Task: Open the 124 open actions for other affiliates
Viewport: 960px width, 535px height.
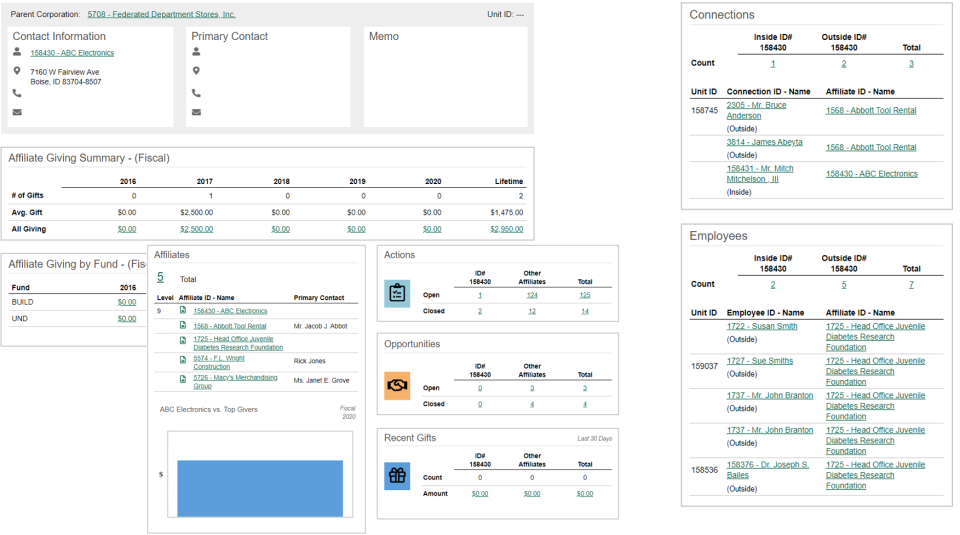Action: tap(532, 295)
